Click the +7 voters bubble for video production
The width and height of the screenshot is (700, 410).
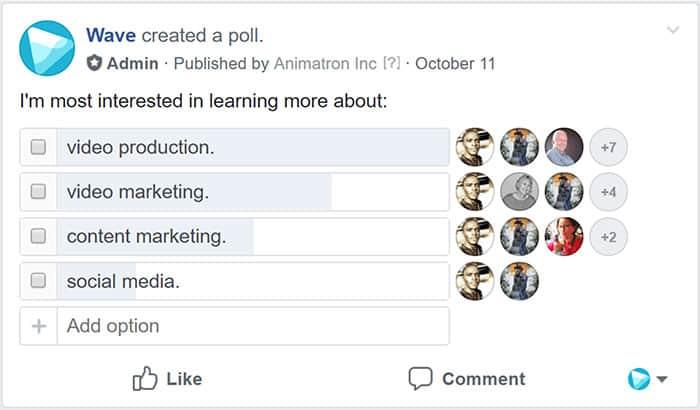coord(608,147)
